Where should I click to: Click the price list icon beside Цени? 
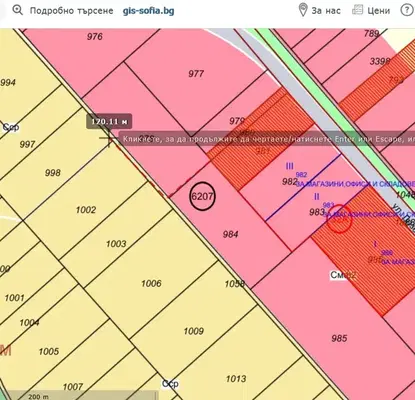(x=357, y=10)
